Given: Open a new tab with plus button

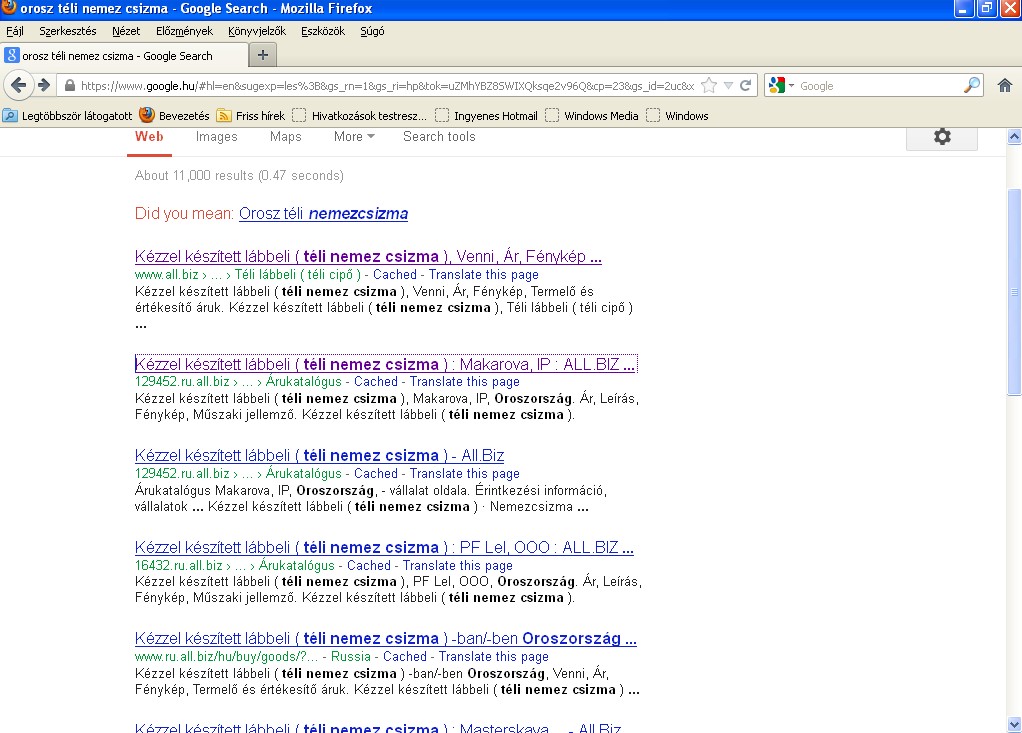Looking at the screenshot, I should (x=263, y=55).
